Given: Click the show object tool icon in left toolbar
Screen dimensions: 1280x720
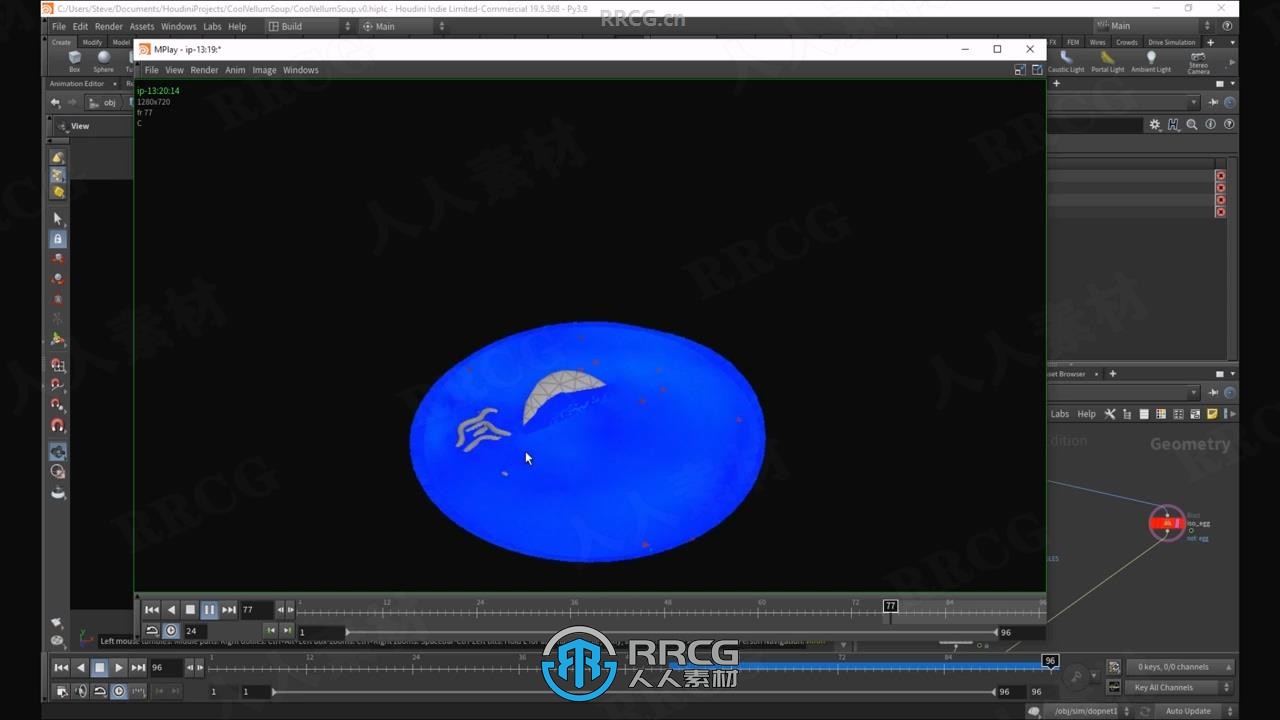Looking at the screenshot, I should point(57,157).
